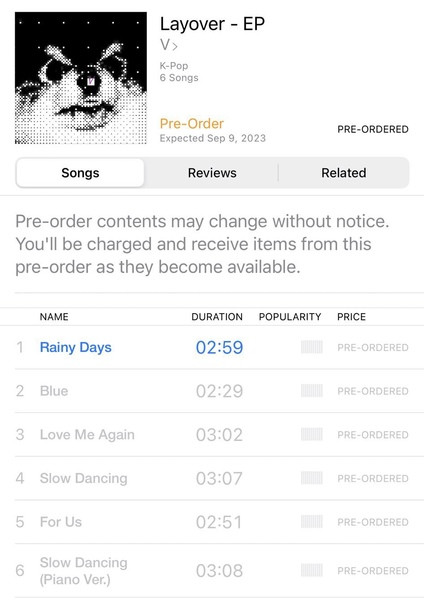
Task: Click the Blue popularity bar
Action: tap(312, 391)
